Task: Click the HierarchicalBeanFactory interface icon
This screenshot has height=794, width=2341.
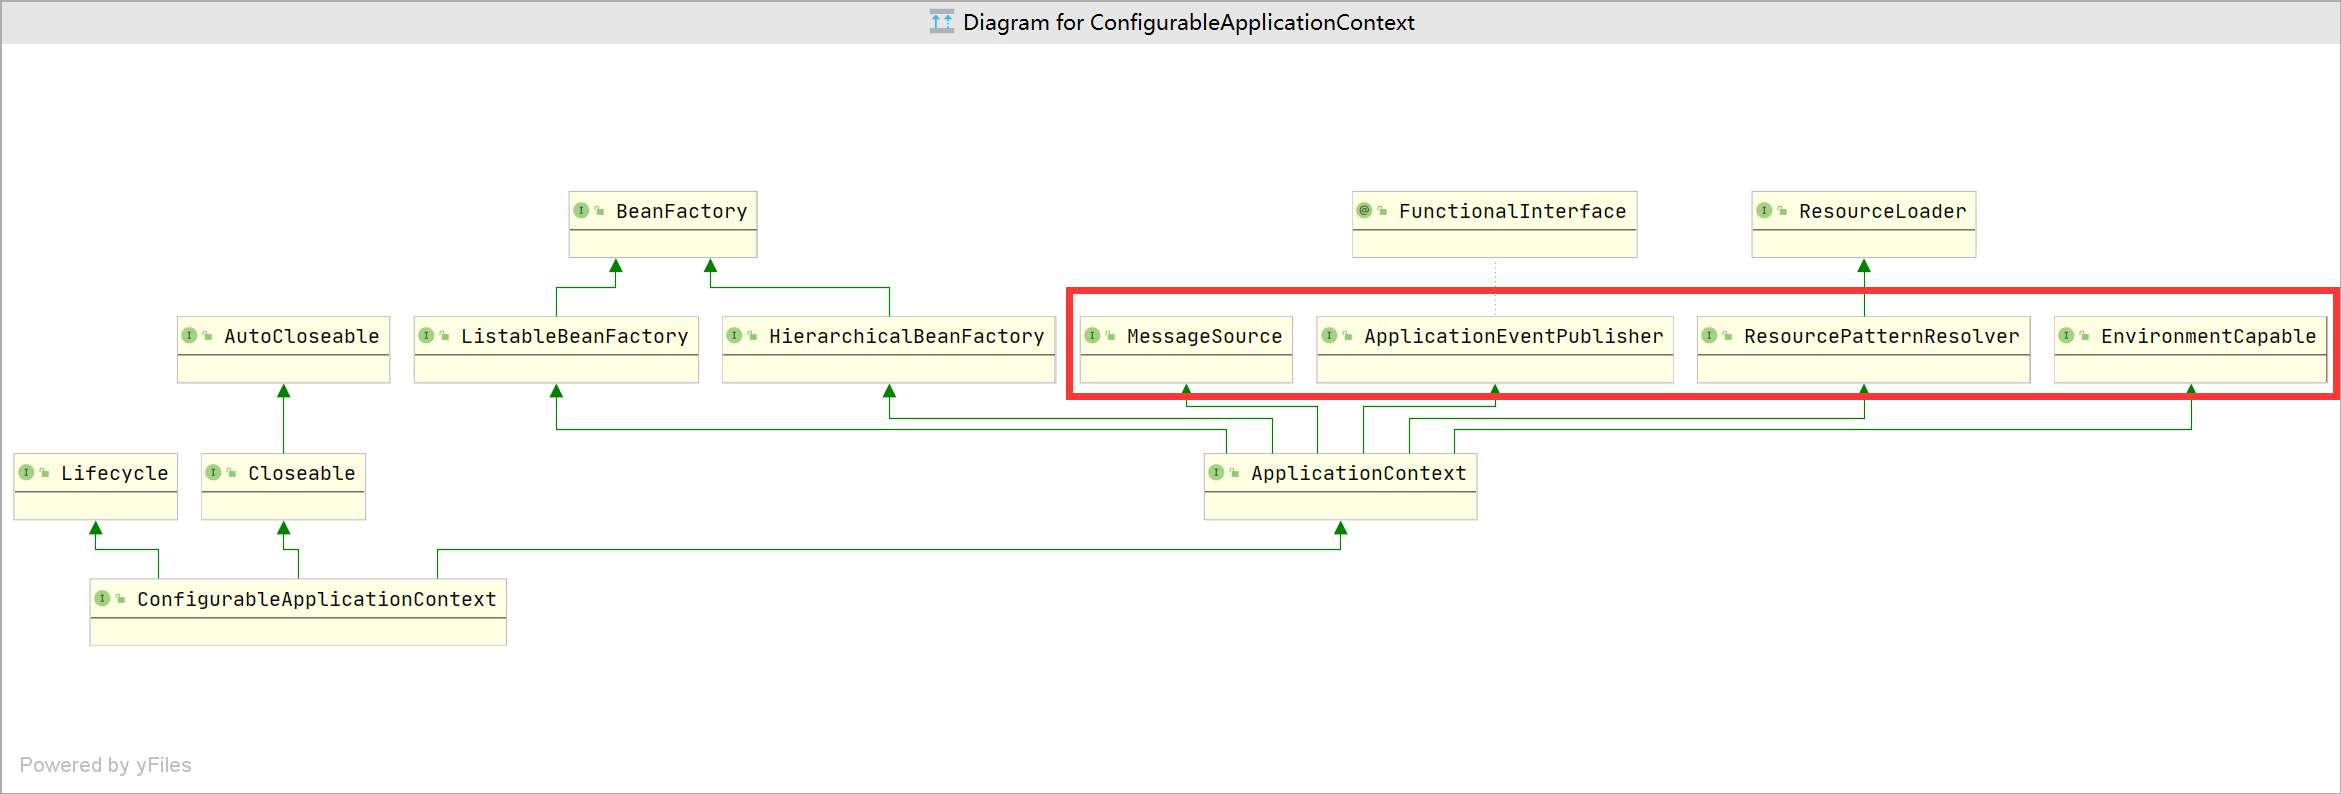Action: tap(734, 336)
